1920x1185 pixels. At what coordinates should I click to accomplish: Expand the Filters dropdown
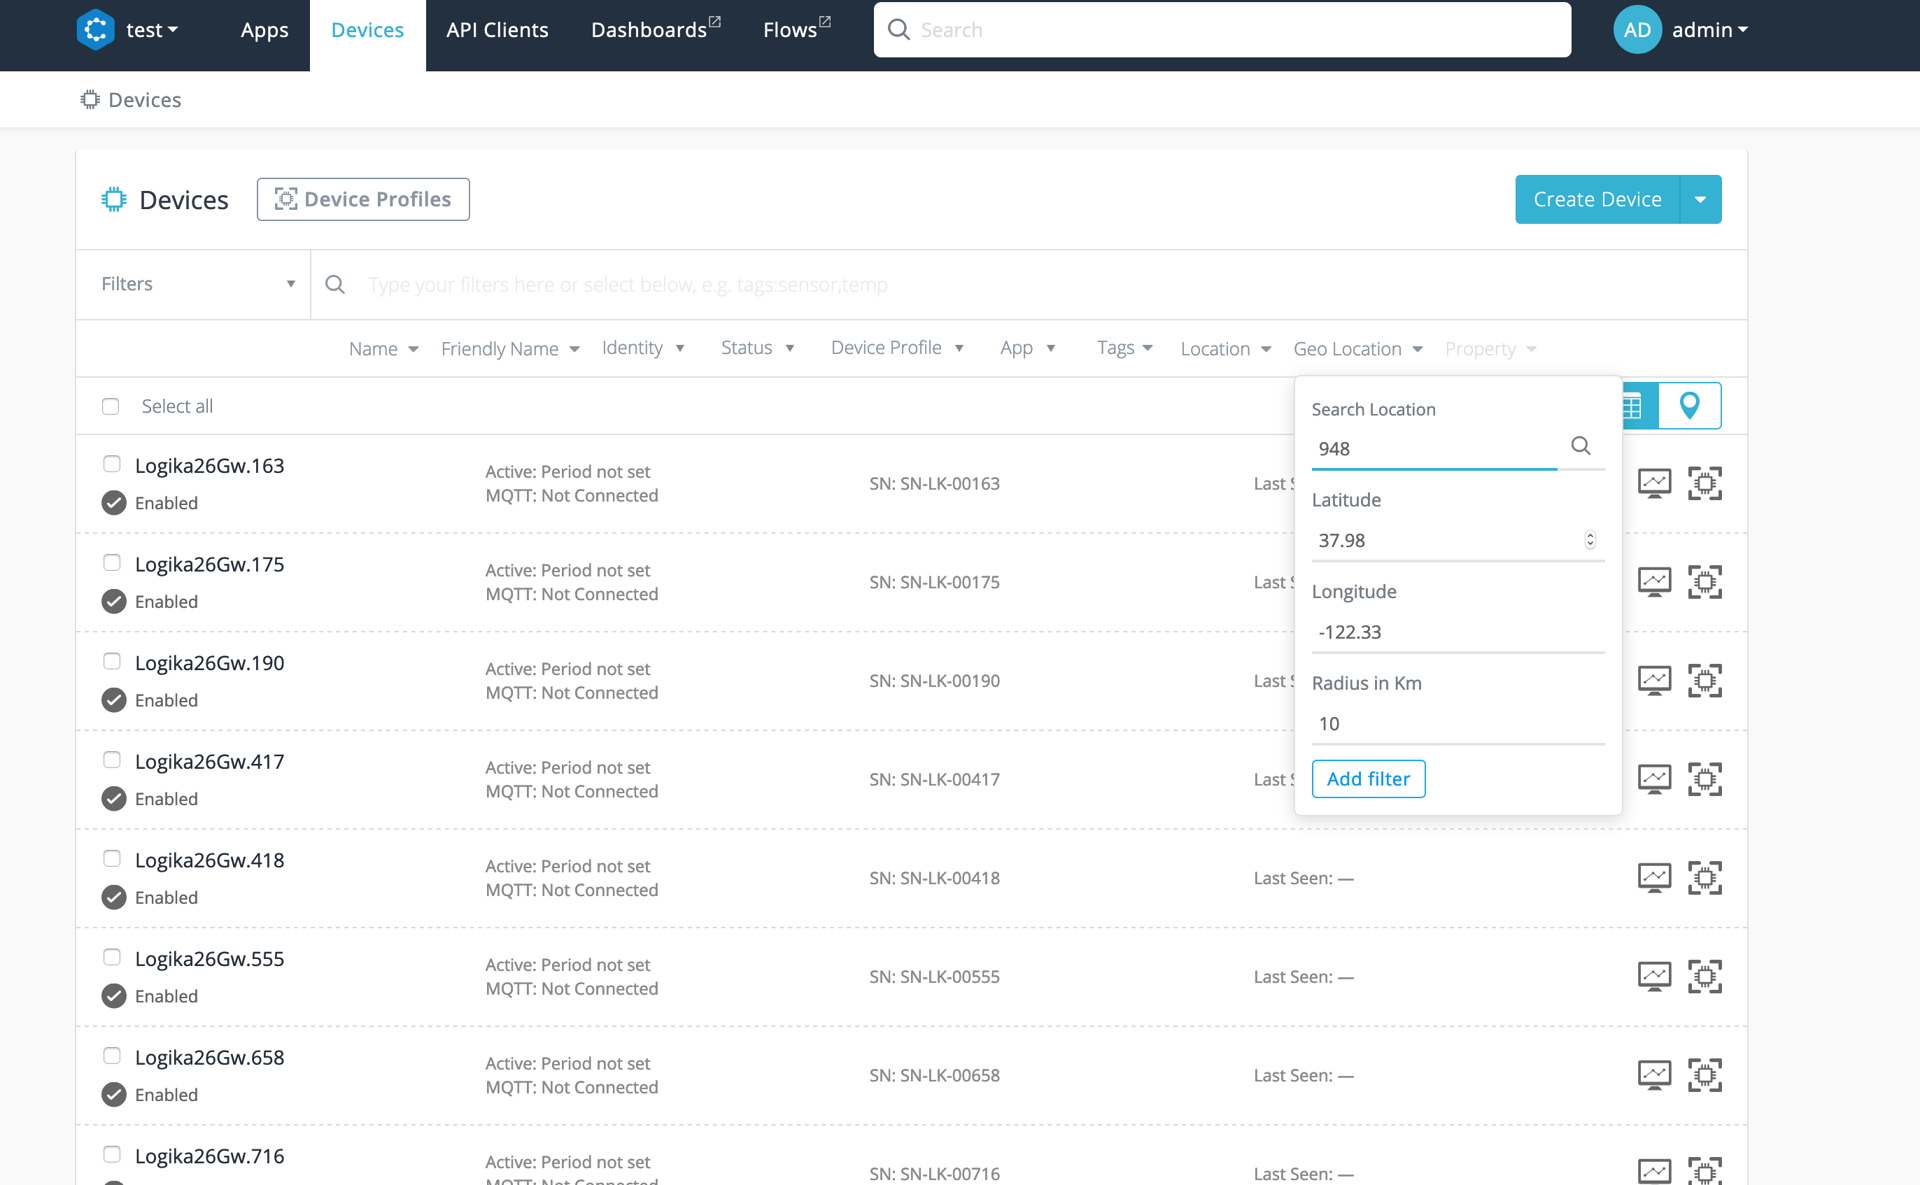pos(197,284)
